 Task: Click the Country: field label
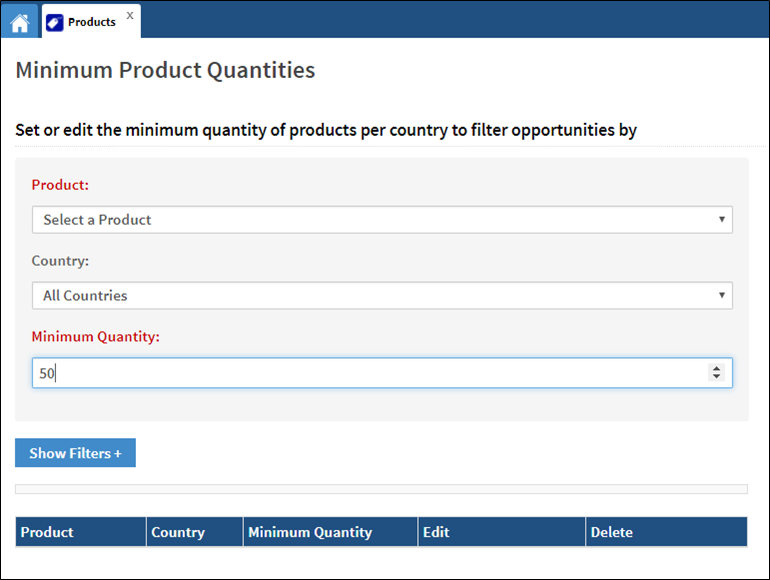[x=60, y=260]
